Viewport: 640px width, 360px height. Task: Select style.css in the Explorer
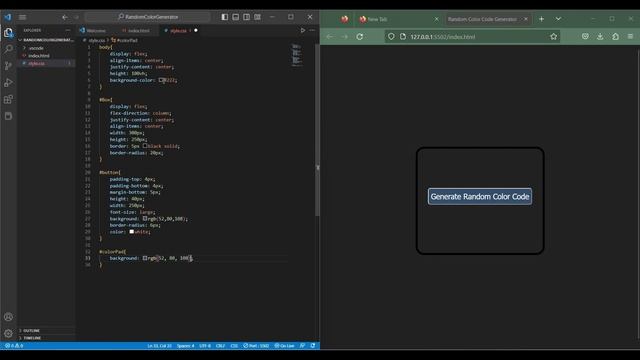46,63
